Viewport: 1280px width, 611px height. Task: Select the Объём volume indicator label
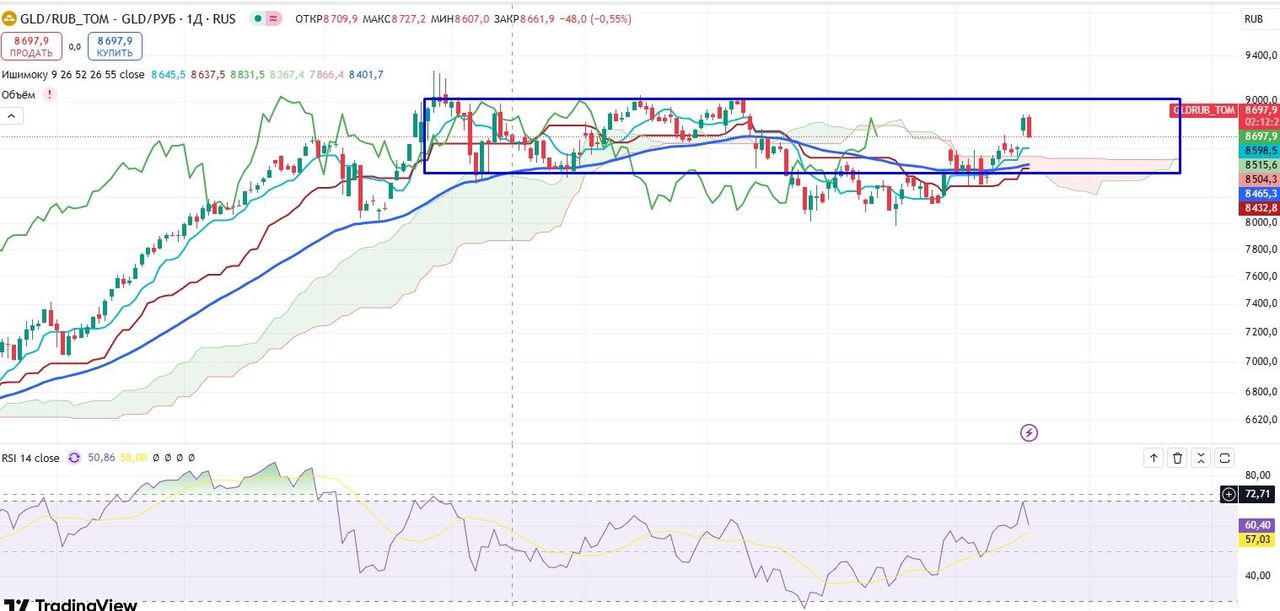click(x=18, y=95)
